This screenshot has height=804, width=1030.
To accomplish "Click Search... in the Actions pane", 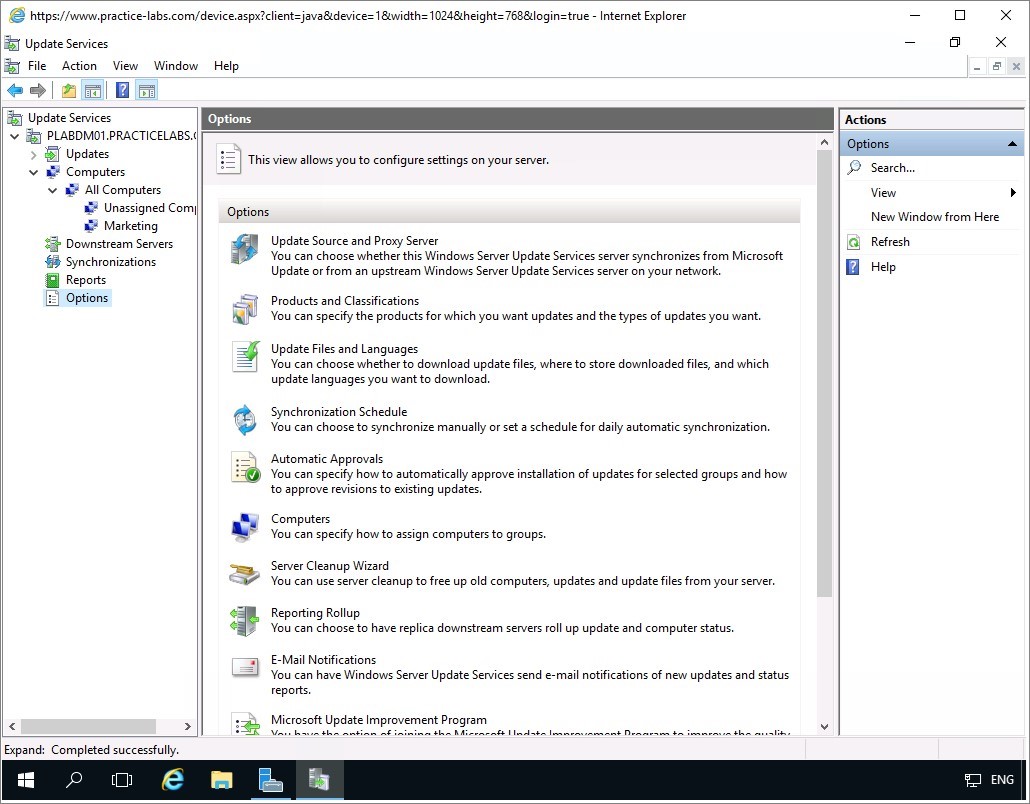I will [x=892, y=168].
